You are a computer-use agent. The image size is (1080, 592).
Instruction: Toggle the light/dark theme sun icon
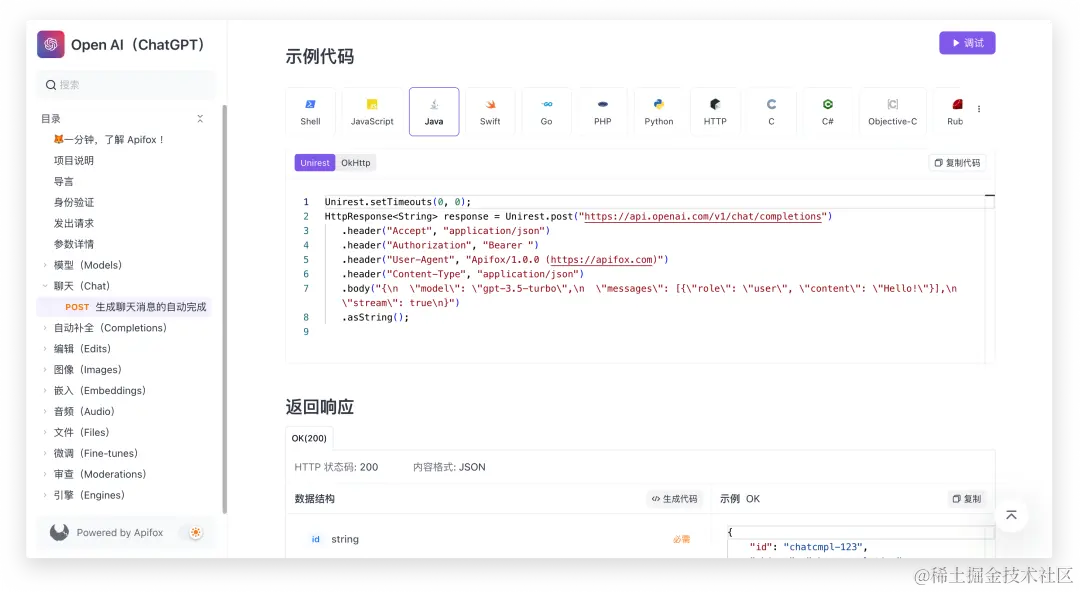[196, 533]
